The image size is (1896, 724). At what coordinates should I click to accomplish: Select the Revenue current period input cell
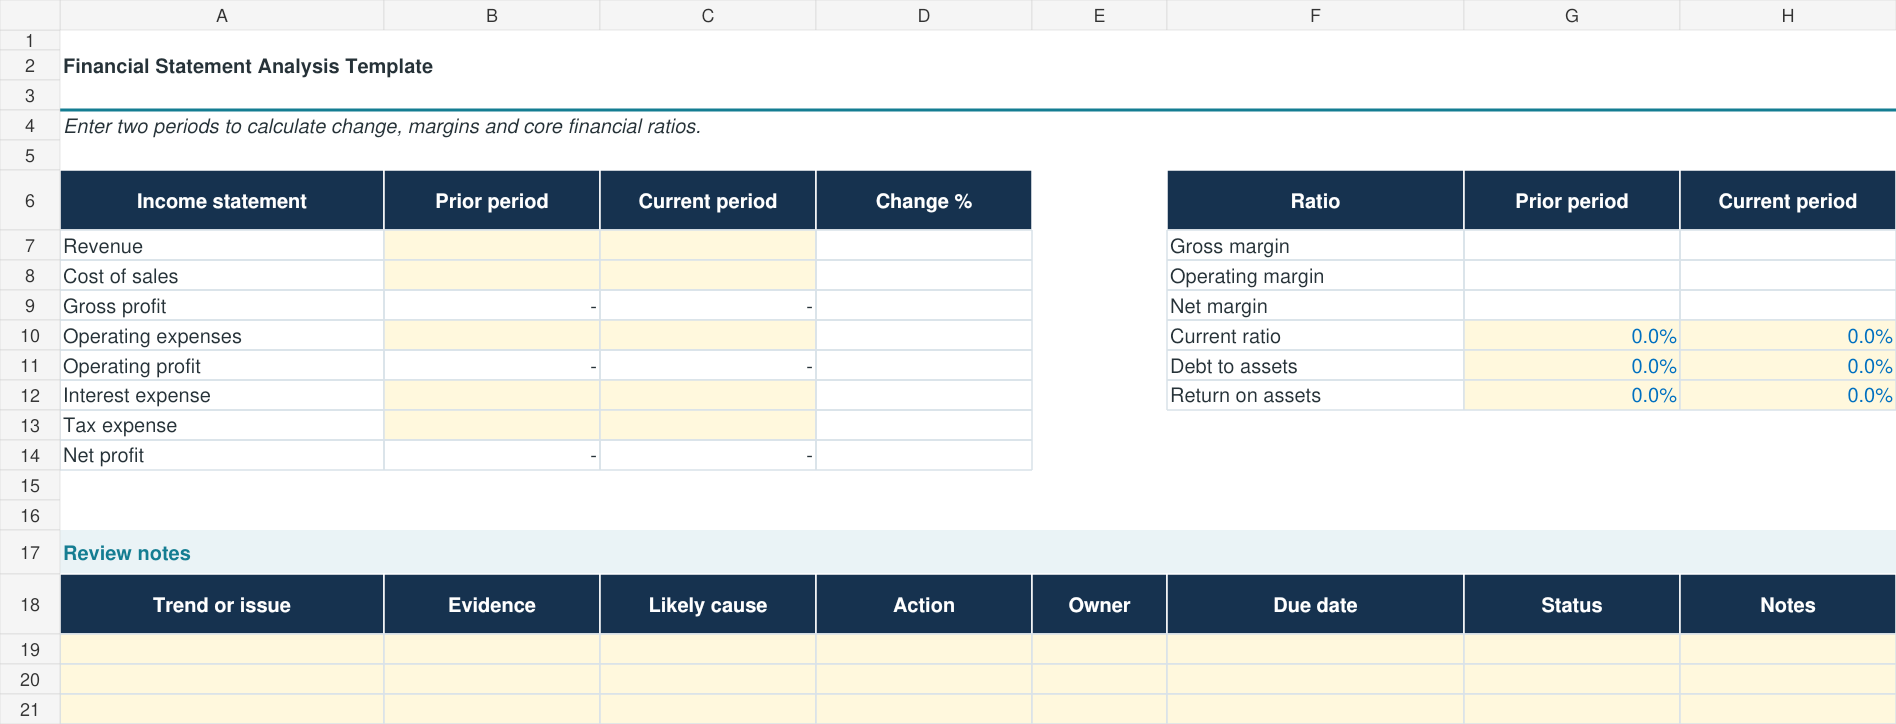[x=708, y=246]
